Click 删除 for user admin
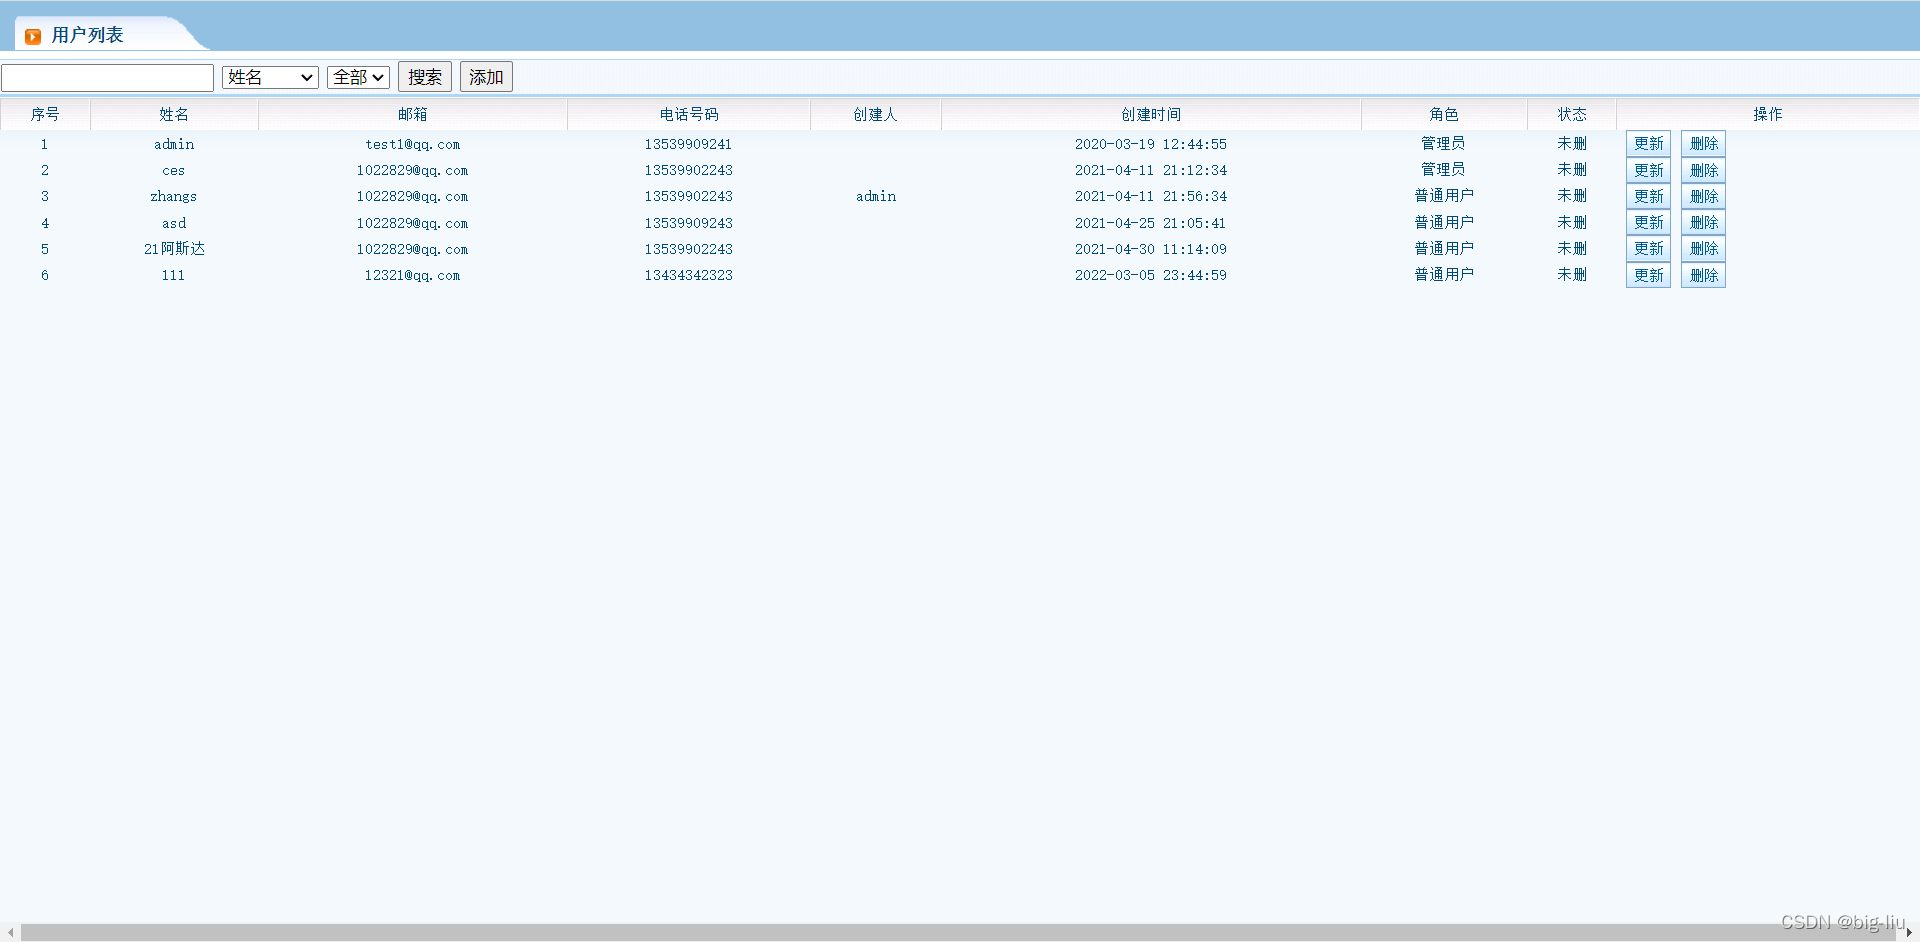 [x=1703, y=144]
